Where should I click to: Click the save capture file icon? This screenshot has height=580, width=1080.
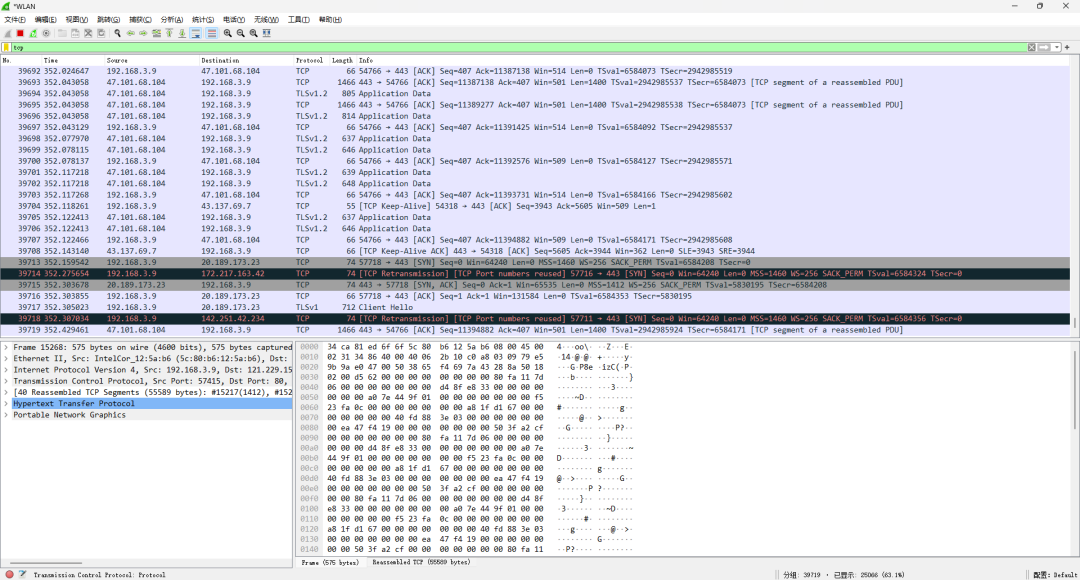tap(75, 33)
